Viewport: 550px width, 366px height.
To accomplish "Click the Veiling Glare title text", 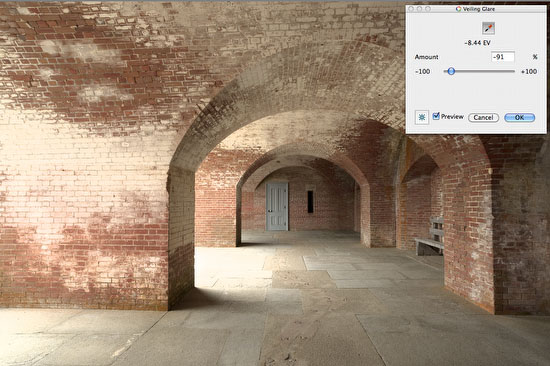I will point(478,9).
